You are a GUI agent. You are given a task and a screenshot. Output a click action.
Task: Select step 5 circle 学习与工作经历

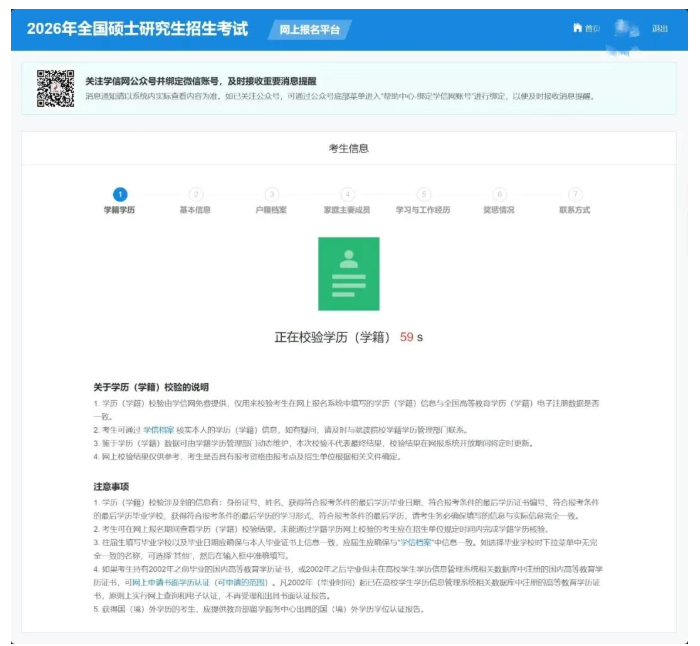click(423, 194)
